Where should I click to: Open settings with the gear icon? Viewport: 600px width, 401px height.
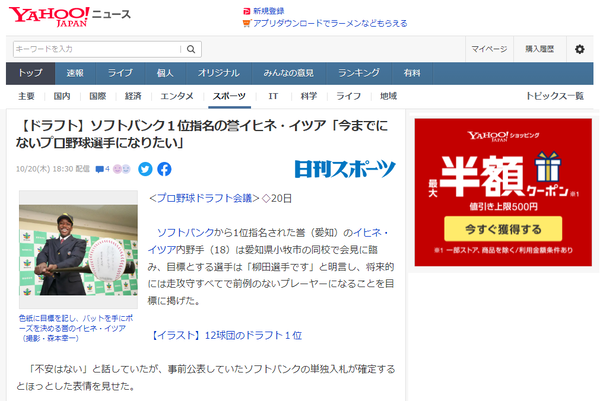click(579, 49)
